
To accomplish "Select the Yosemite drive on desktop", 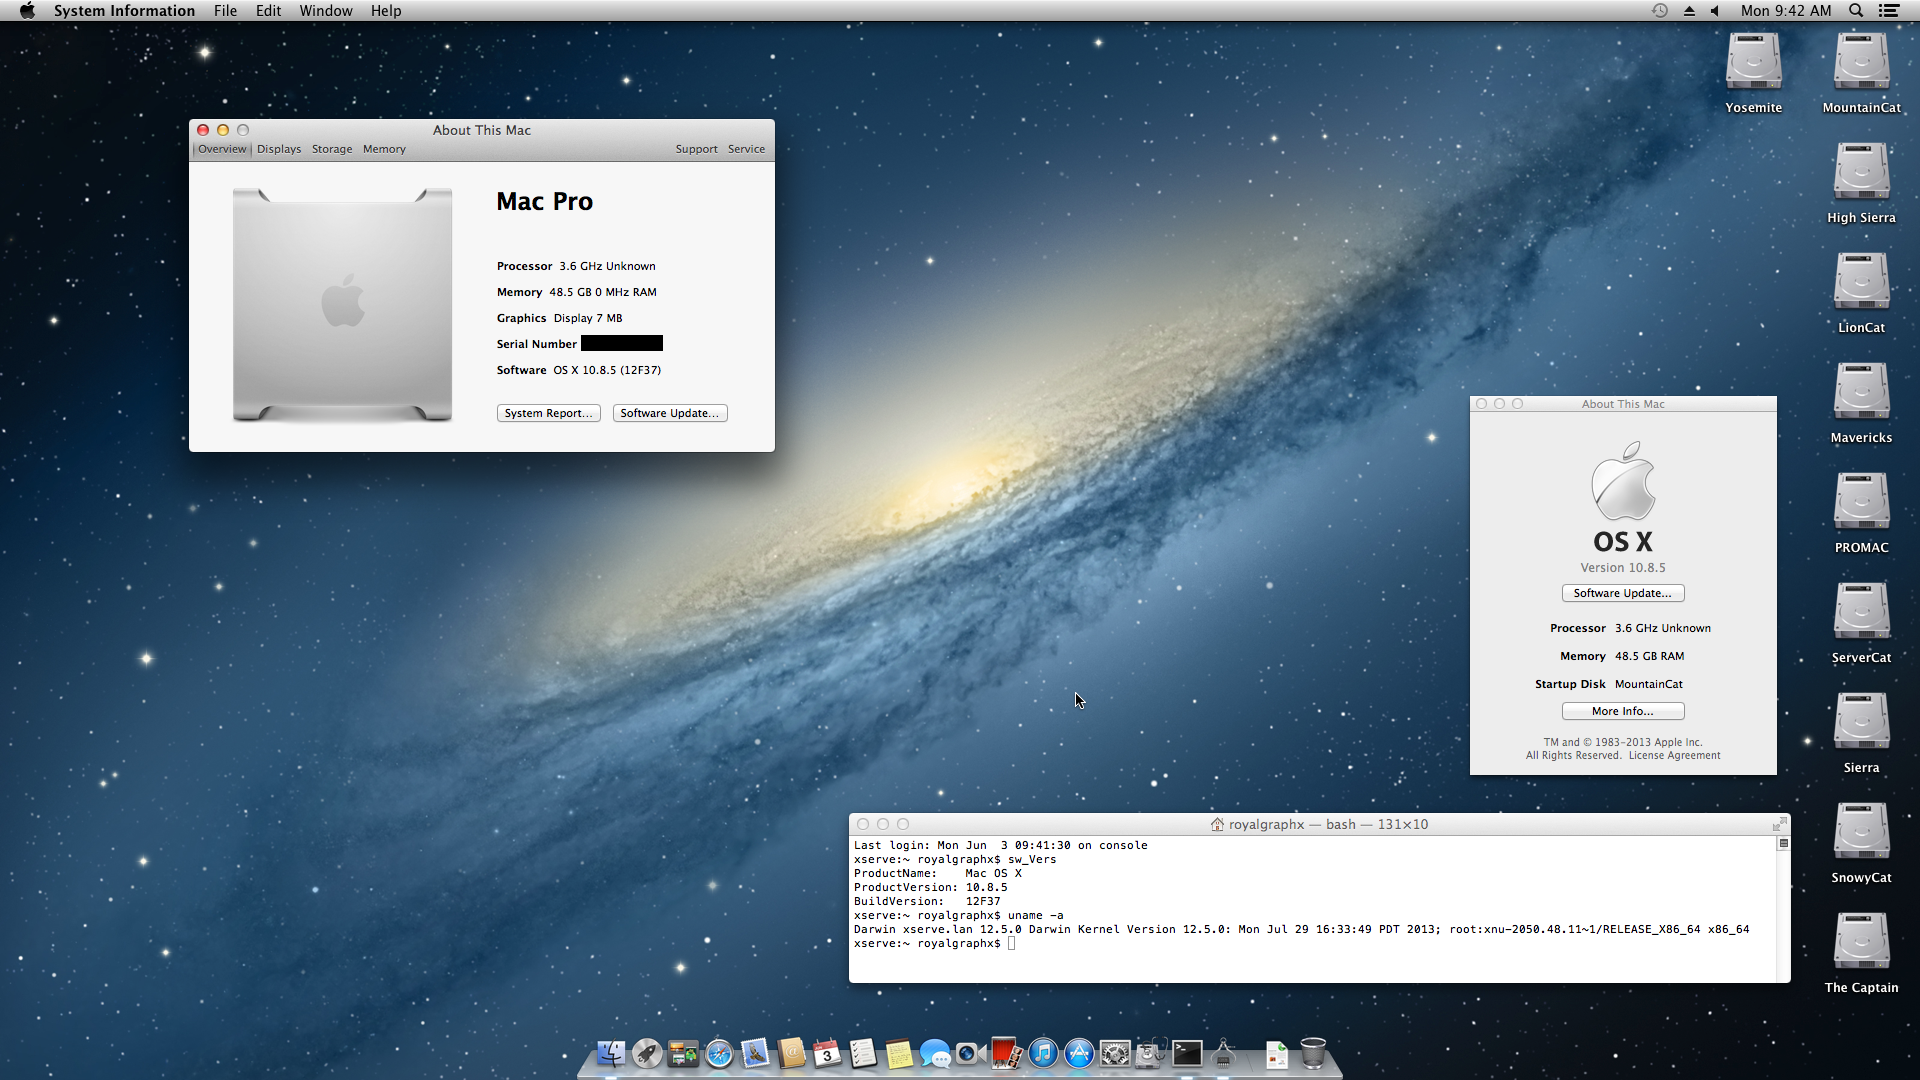I will pyautogui.click(x=1753, y=62).
